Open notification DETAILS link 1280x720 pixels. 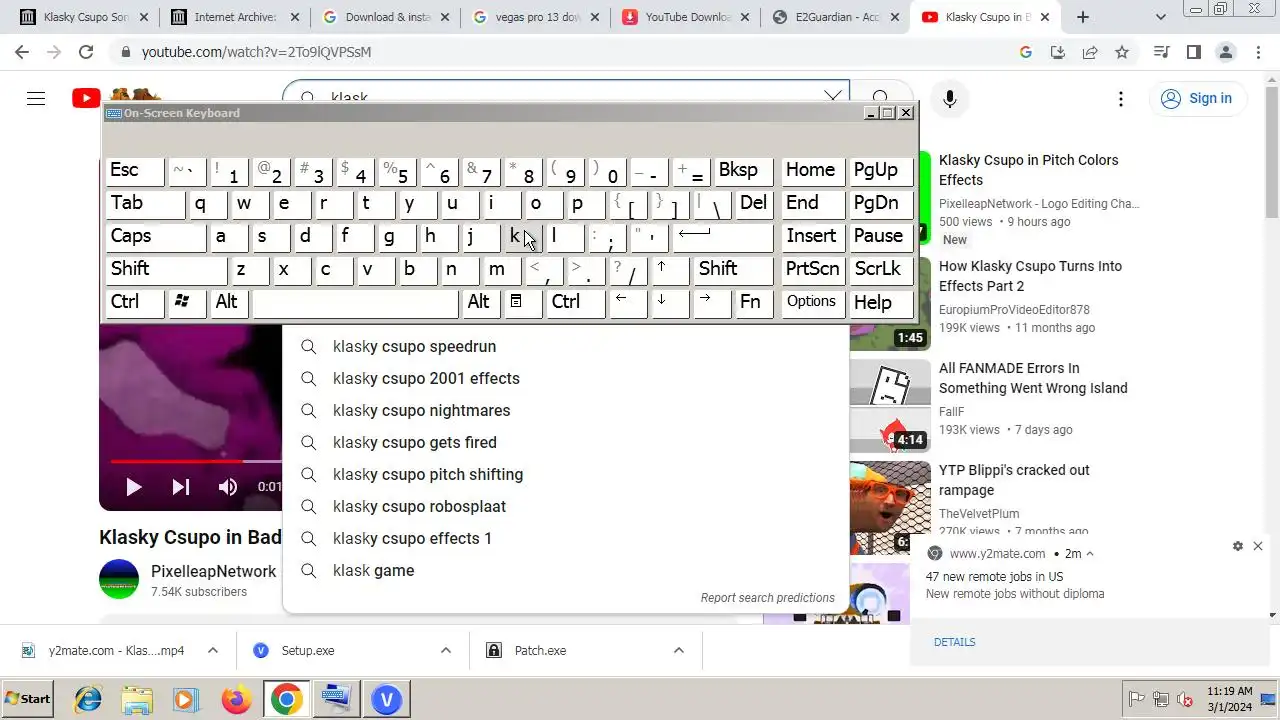955,642
